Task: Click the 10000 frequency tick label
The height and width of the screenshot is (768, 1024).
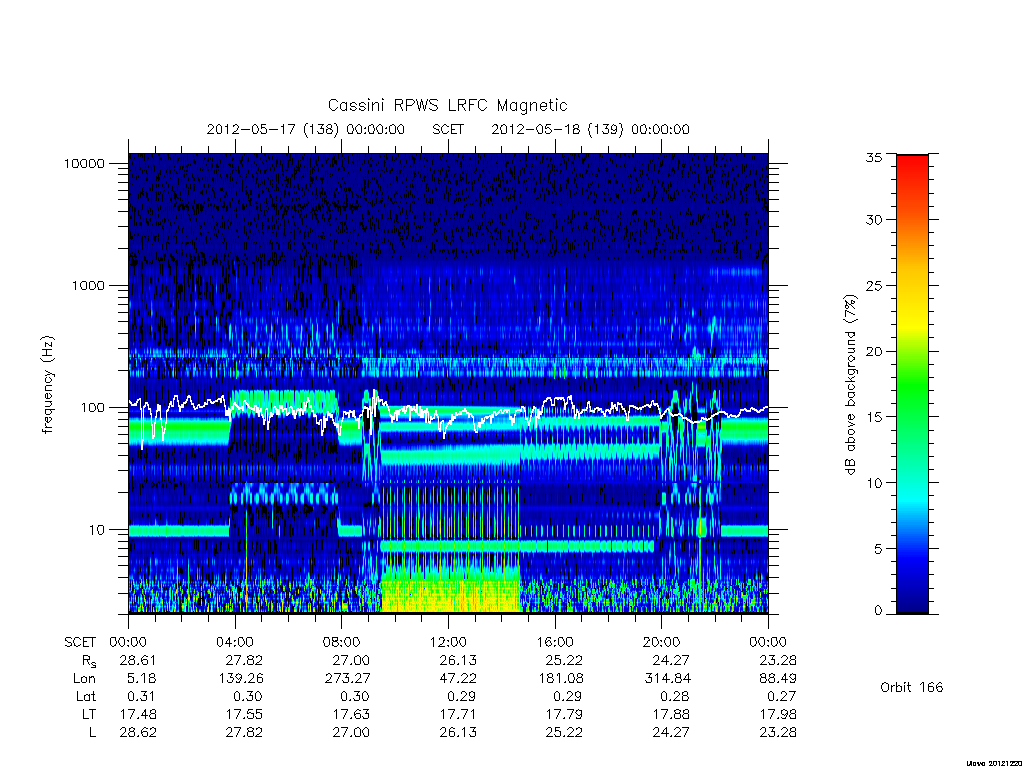Action: point(84,163)
